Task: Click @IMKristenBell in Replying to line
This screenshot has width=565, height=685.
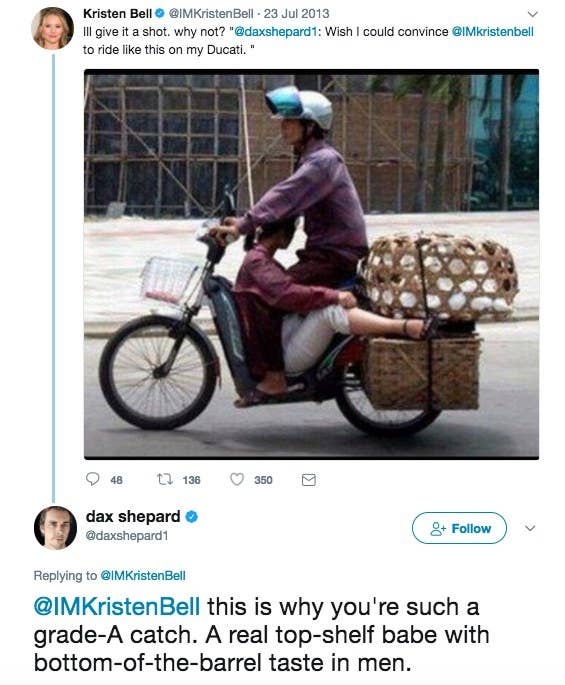Action: (143, 575)
